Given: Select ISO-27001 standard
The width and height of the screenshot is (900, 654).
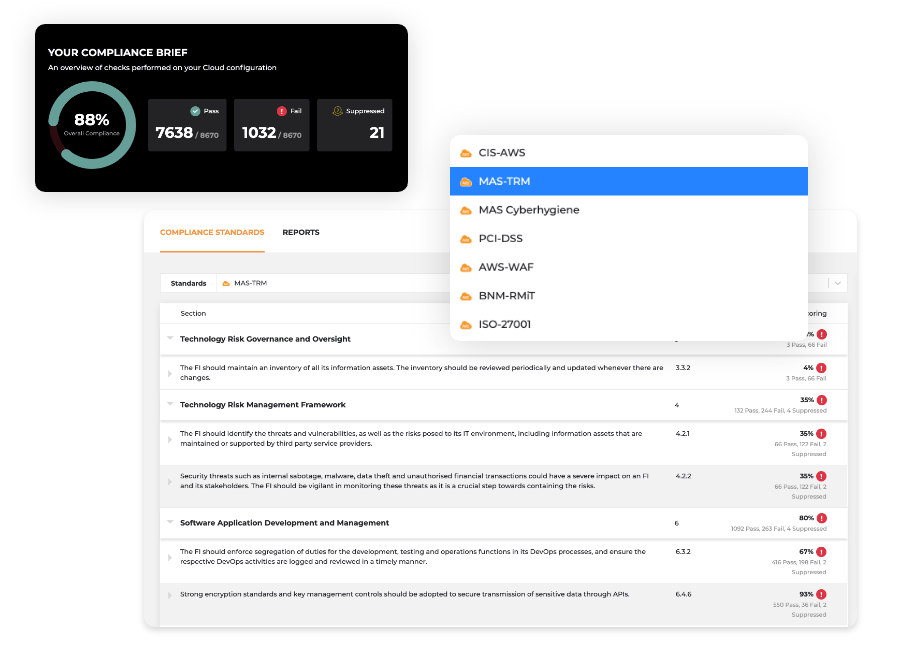Looking at the screenshot, I should (x=629, y=324).
